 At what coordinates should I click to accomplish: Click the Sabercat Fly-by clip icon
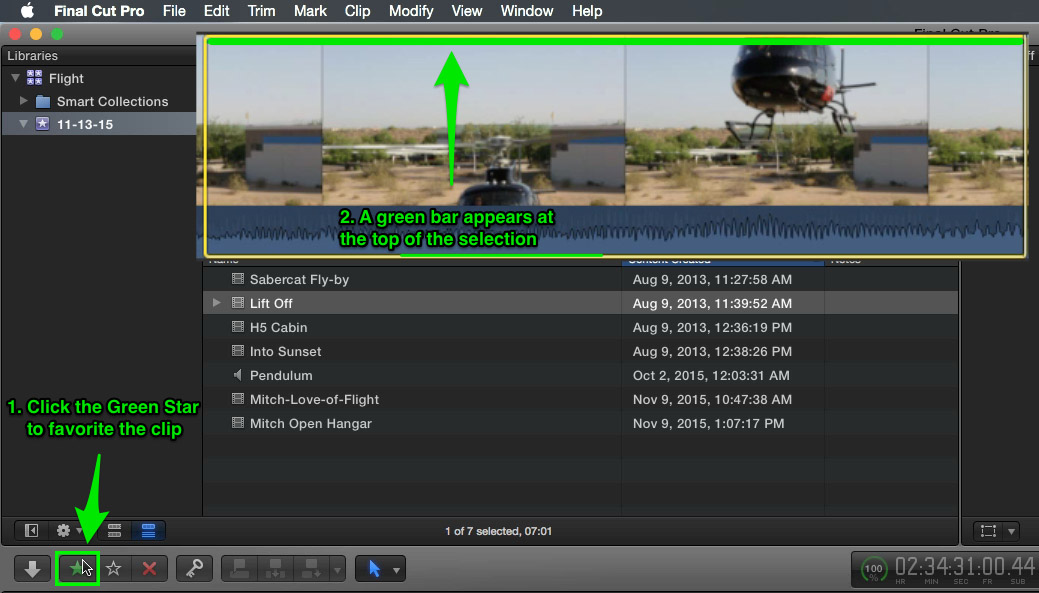coord(238,279)
